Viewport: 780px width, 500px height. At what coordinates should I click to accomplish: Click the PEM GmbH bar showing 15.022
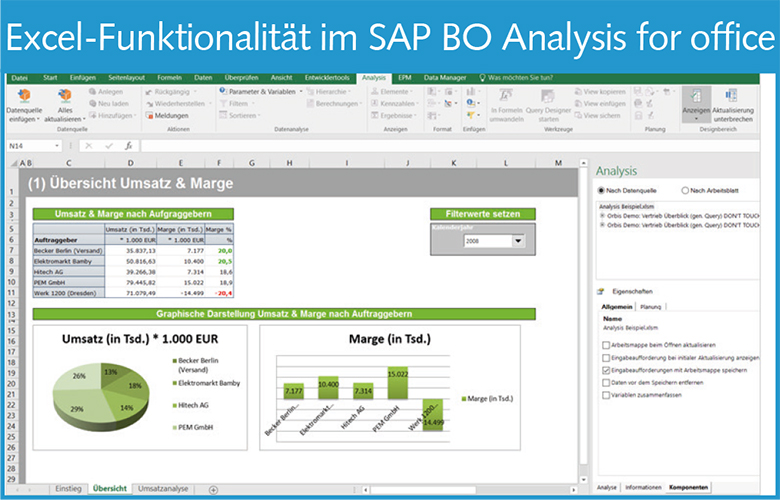(397, 383)
